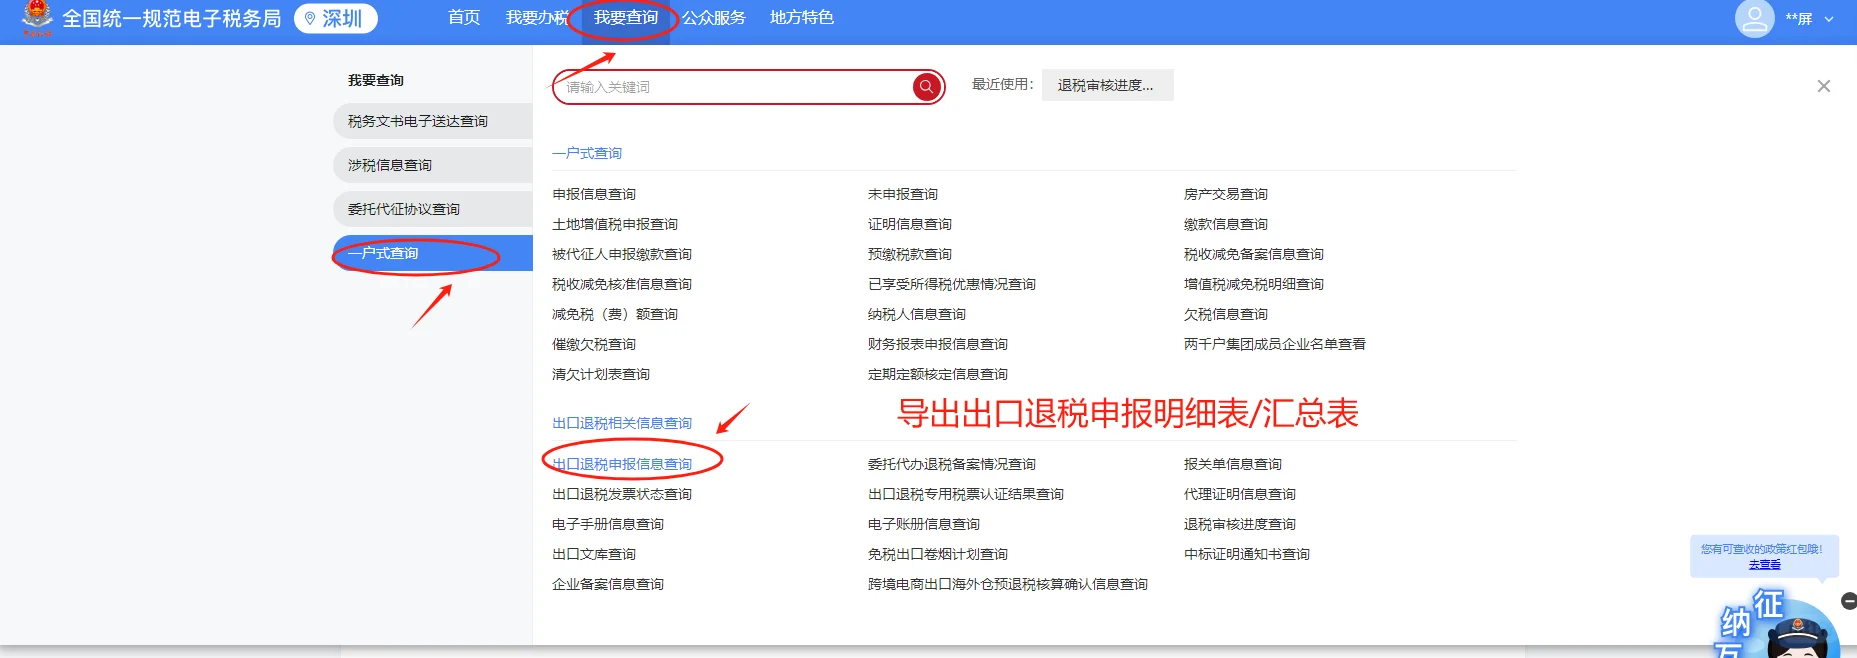Open 出口退税发票状态查询 link

click(x=622, y=494)
